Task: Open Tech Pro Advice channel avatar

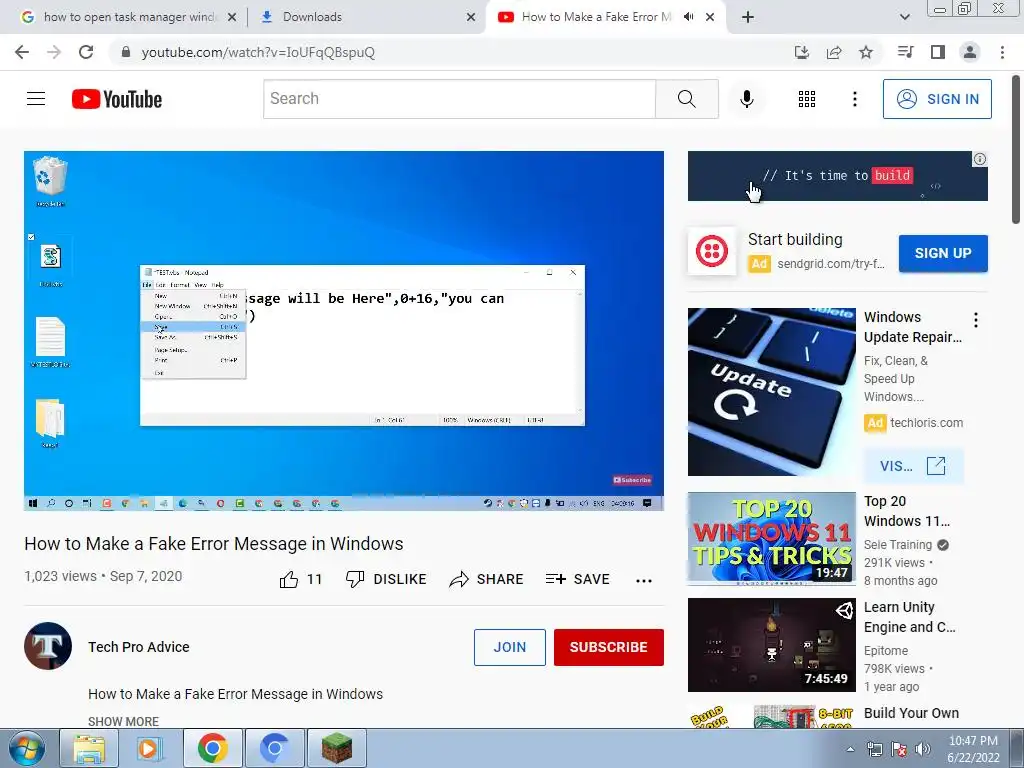Action: (48, 646)
